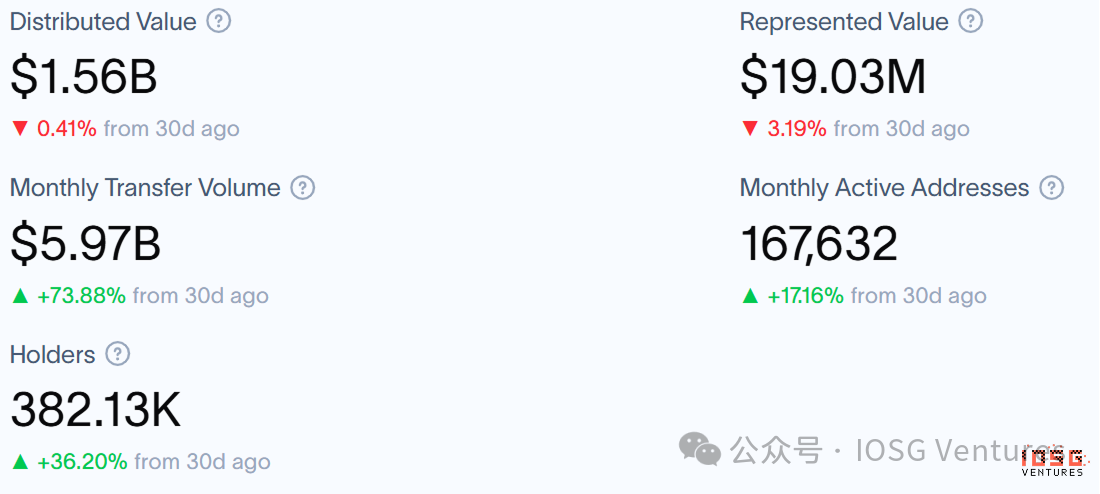
Task: Click the Monthly Transfer Volume label
Action: click(145, 188)
